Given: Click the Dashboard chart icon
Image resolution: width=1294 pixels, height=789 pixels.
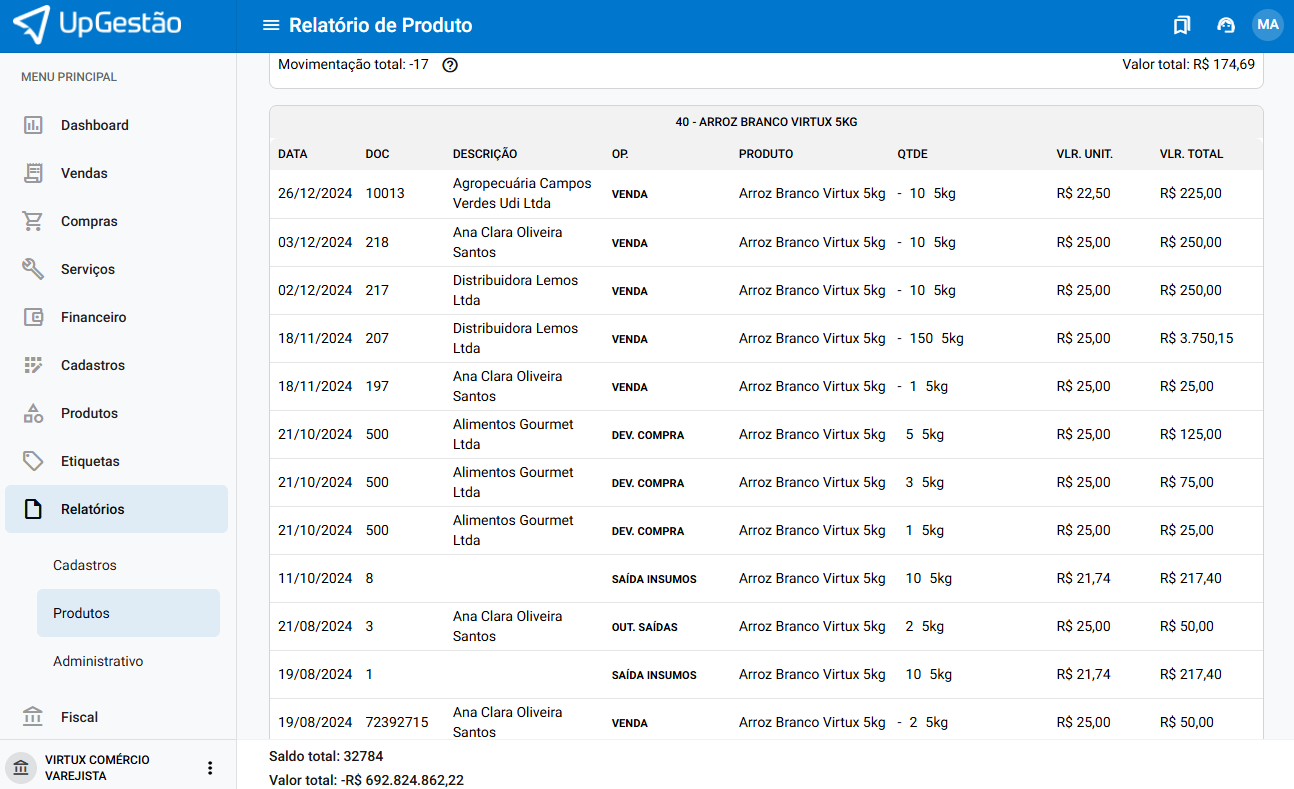Looking at the screenshot, I should point(33,125).
